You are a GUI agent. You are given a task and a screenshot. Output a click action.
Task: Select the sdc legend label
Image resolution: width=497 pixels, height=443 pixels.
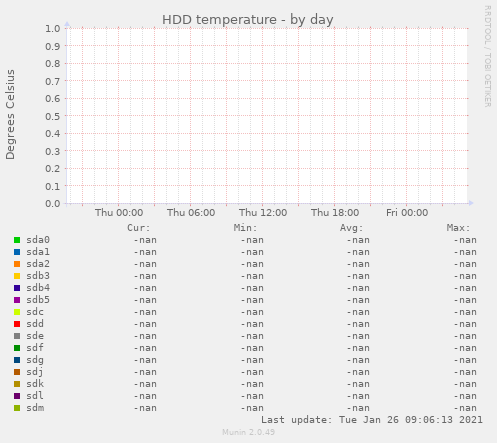[x=35, y=312]
